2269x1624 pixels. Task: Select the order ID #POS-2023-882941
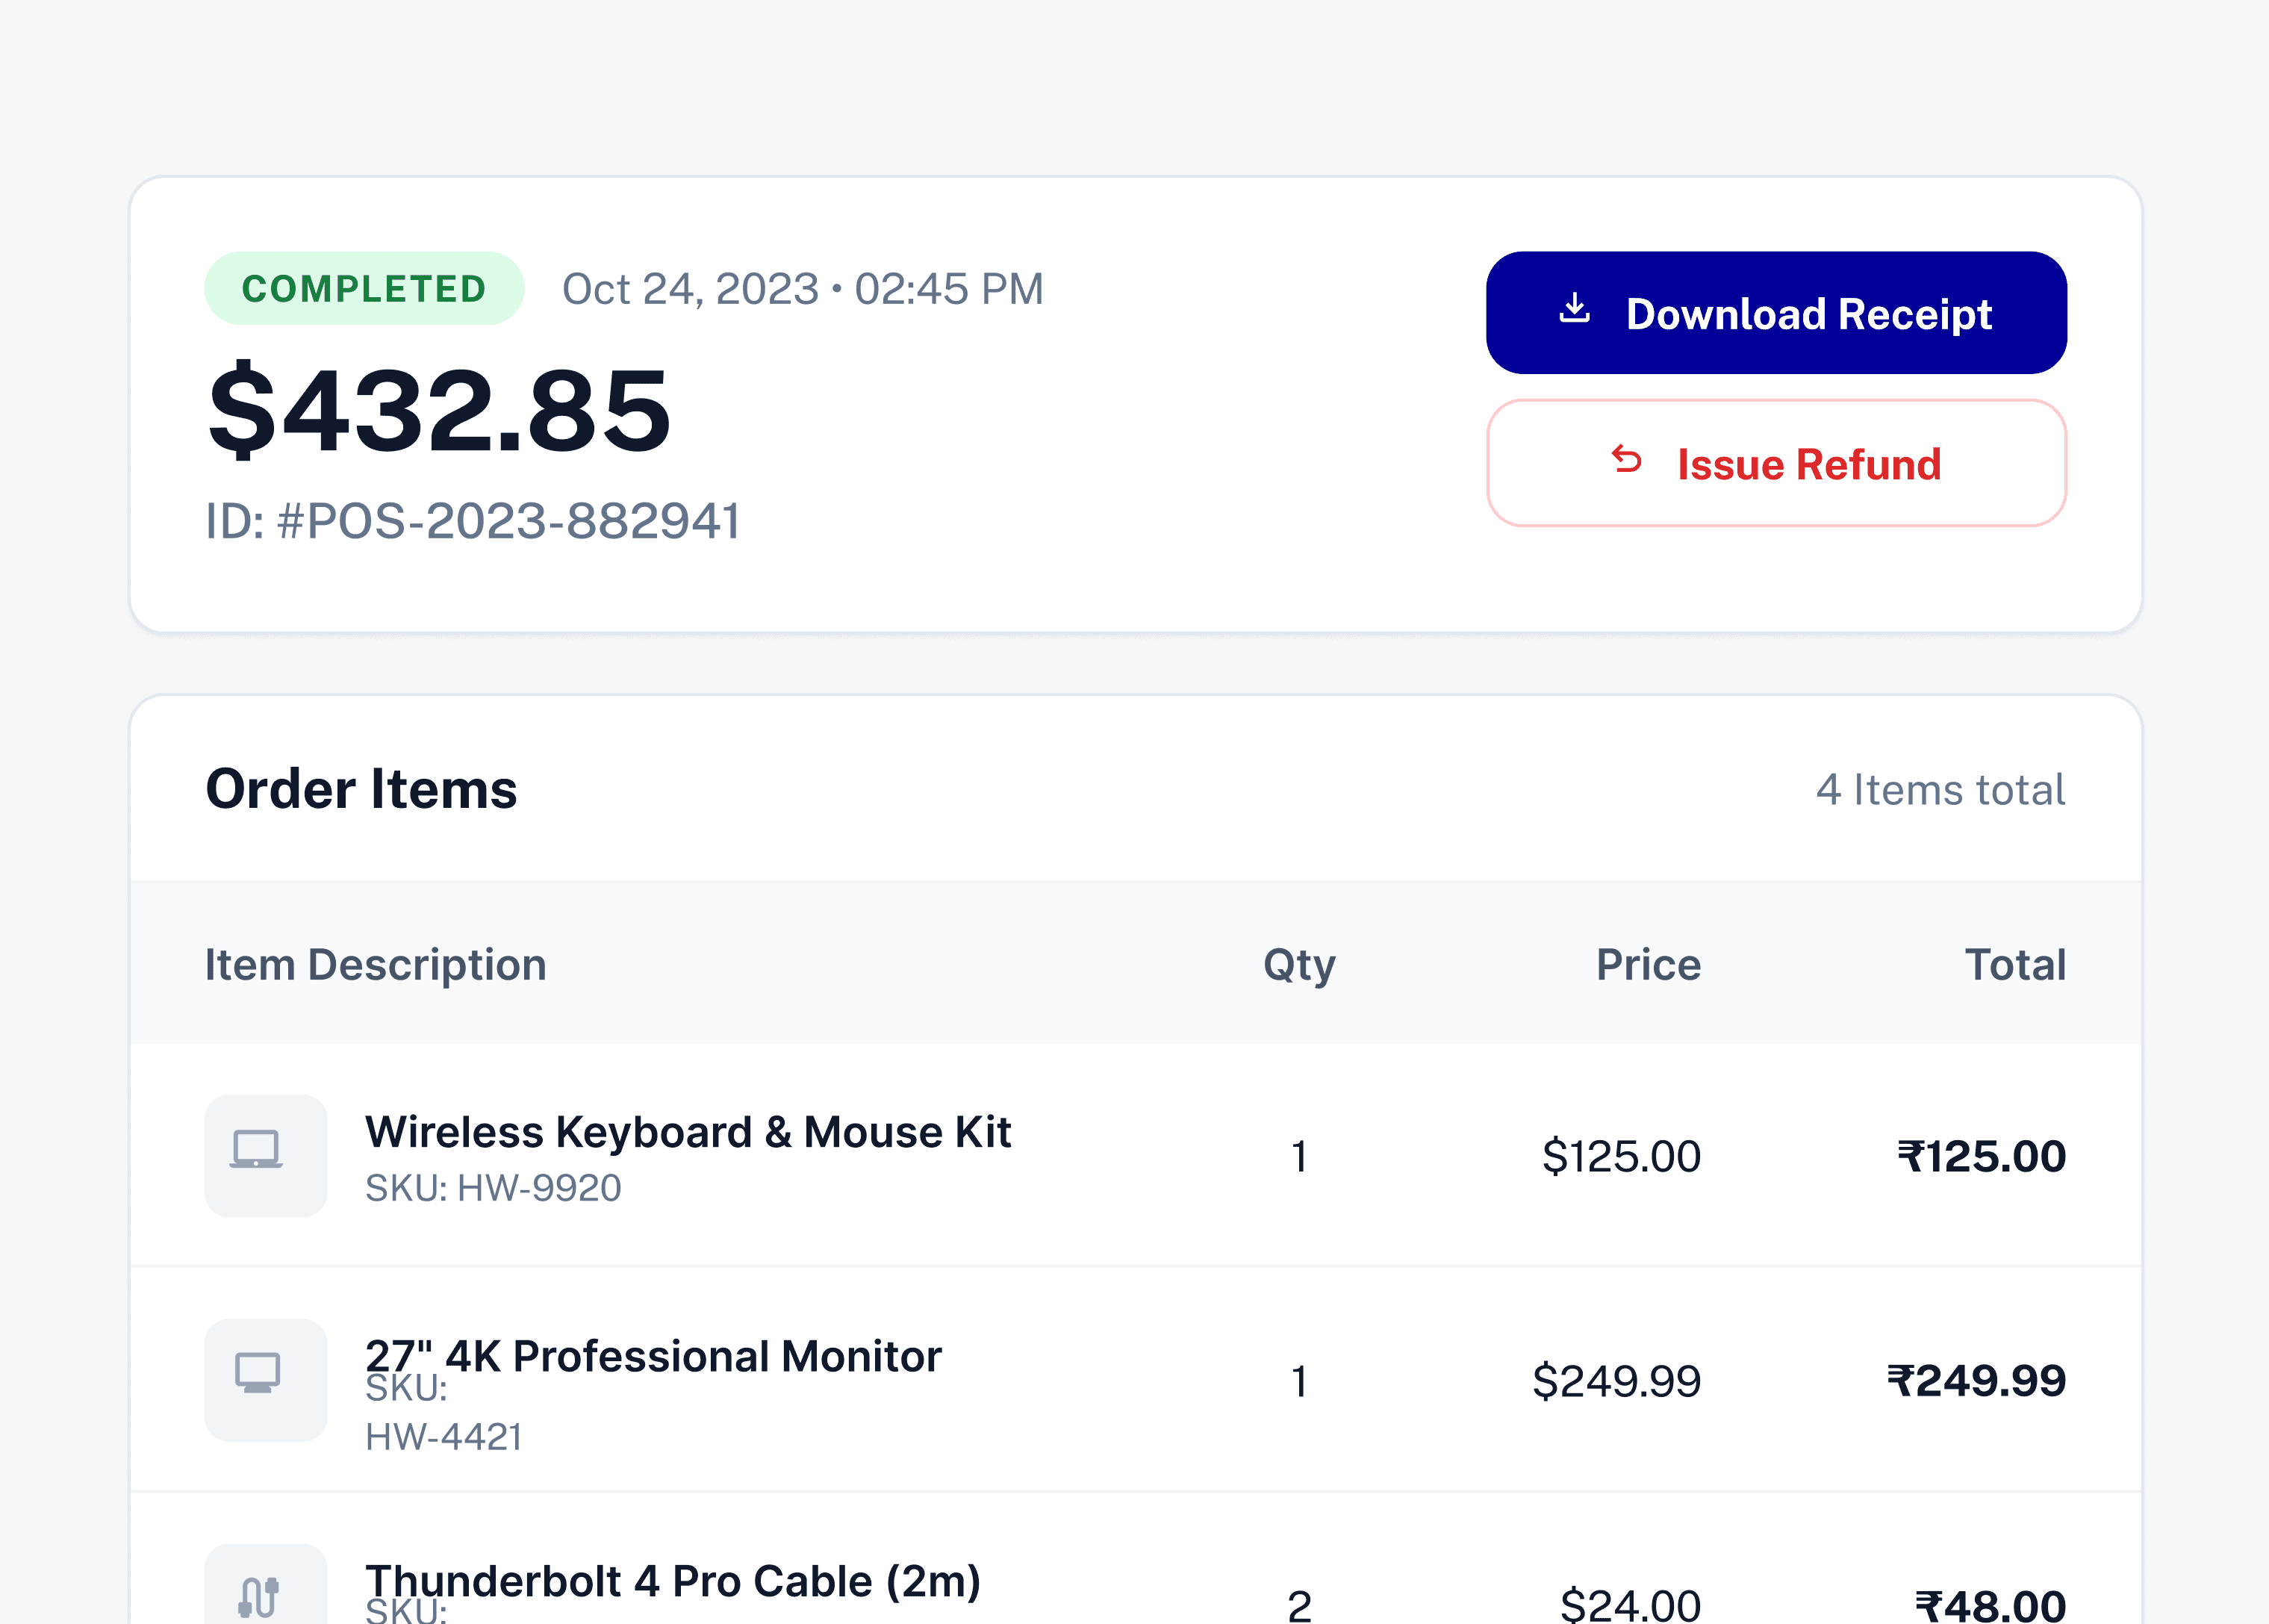coord(472,521)
